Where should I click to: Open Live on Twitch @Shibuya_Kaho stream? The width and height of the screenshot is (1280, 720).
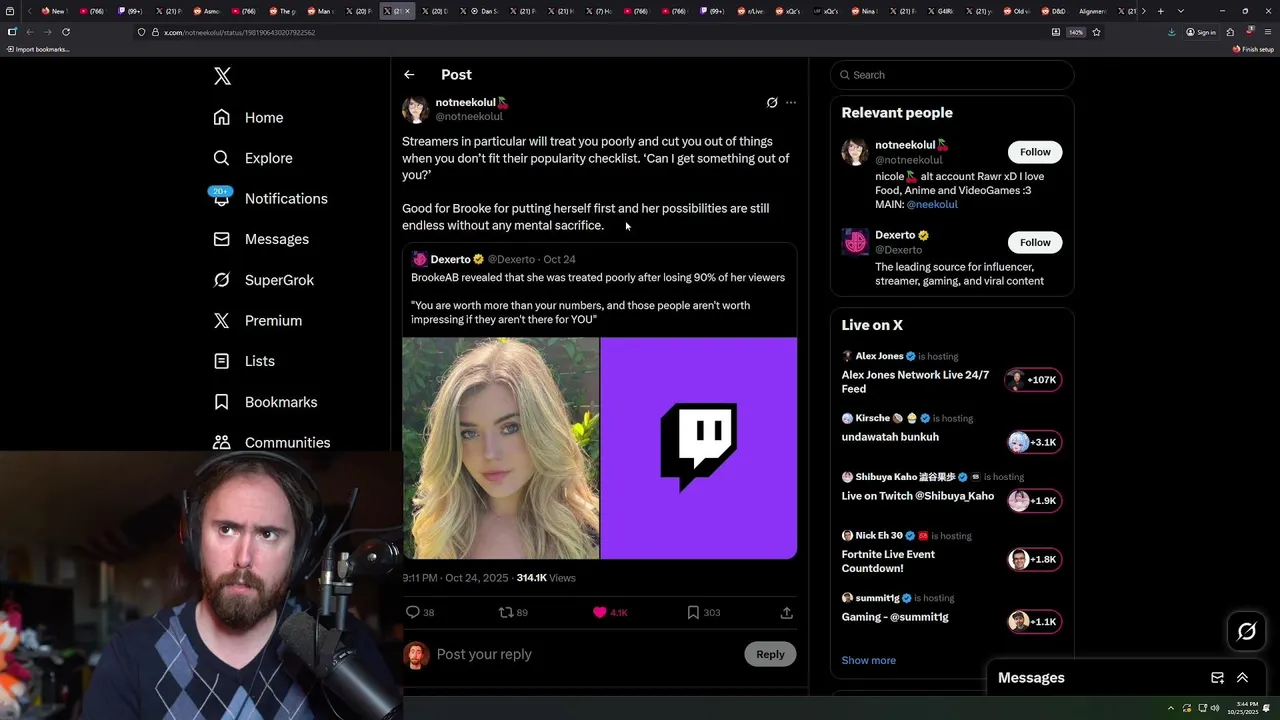pyautogui.click(x=918, y=496)
